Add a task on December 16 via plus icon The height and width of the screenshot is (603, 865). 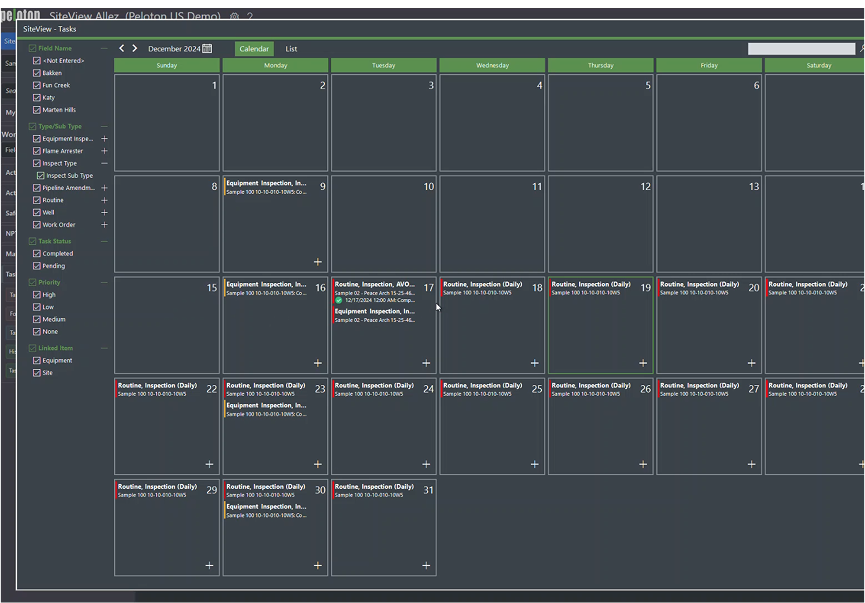click(x=317, y=363)
